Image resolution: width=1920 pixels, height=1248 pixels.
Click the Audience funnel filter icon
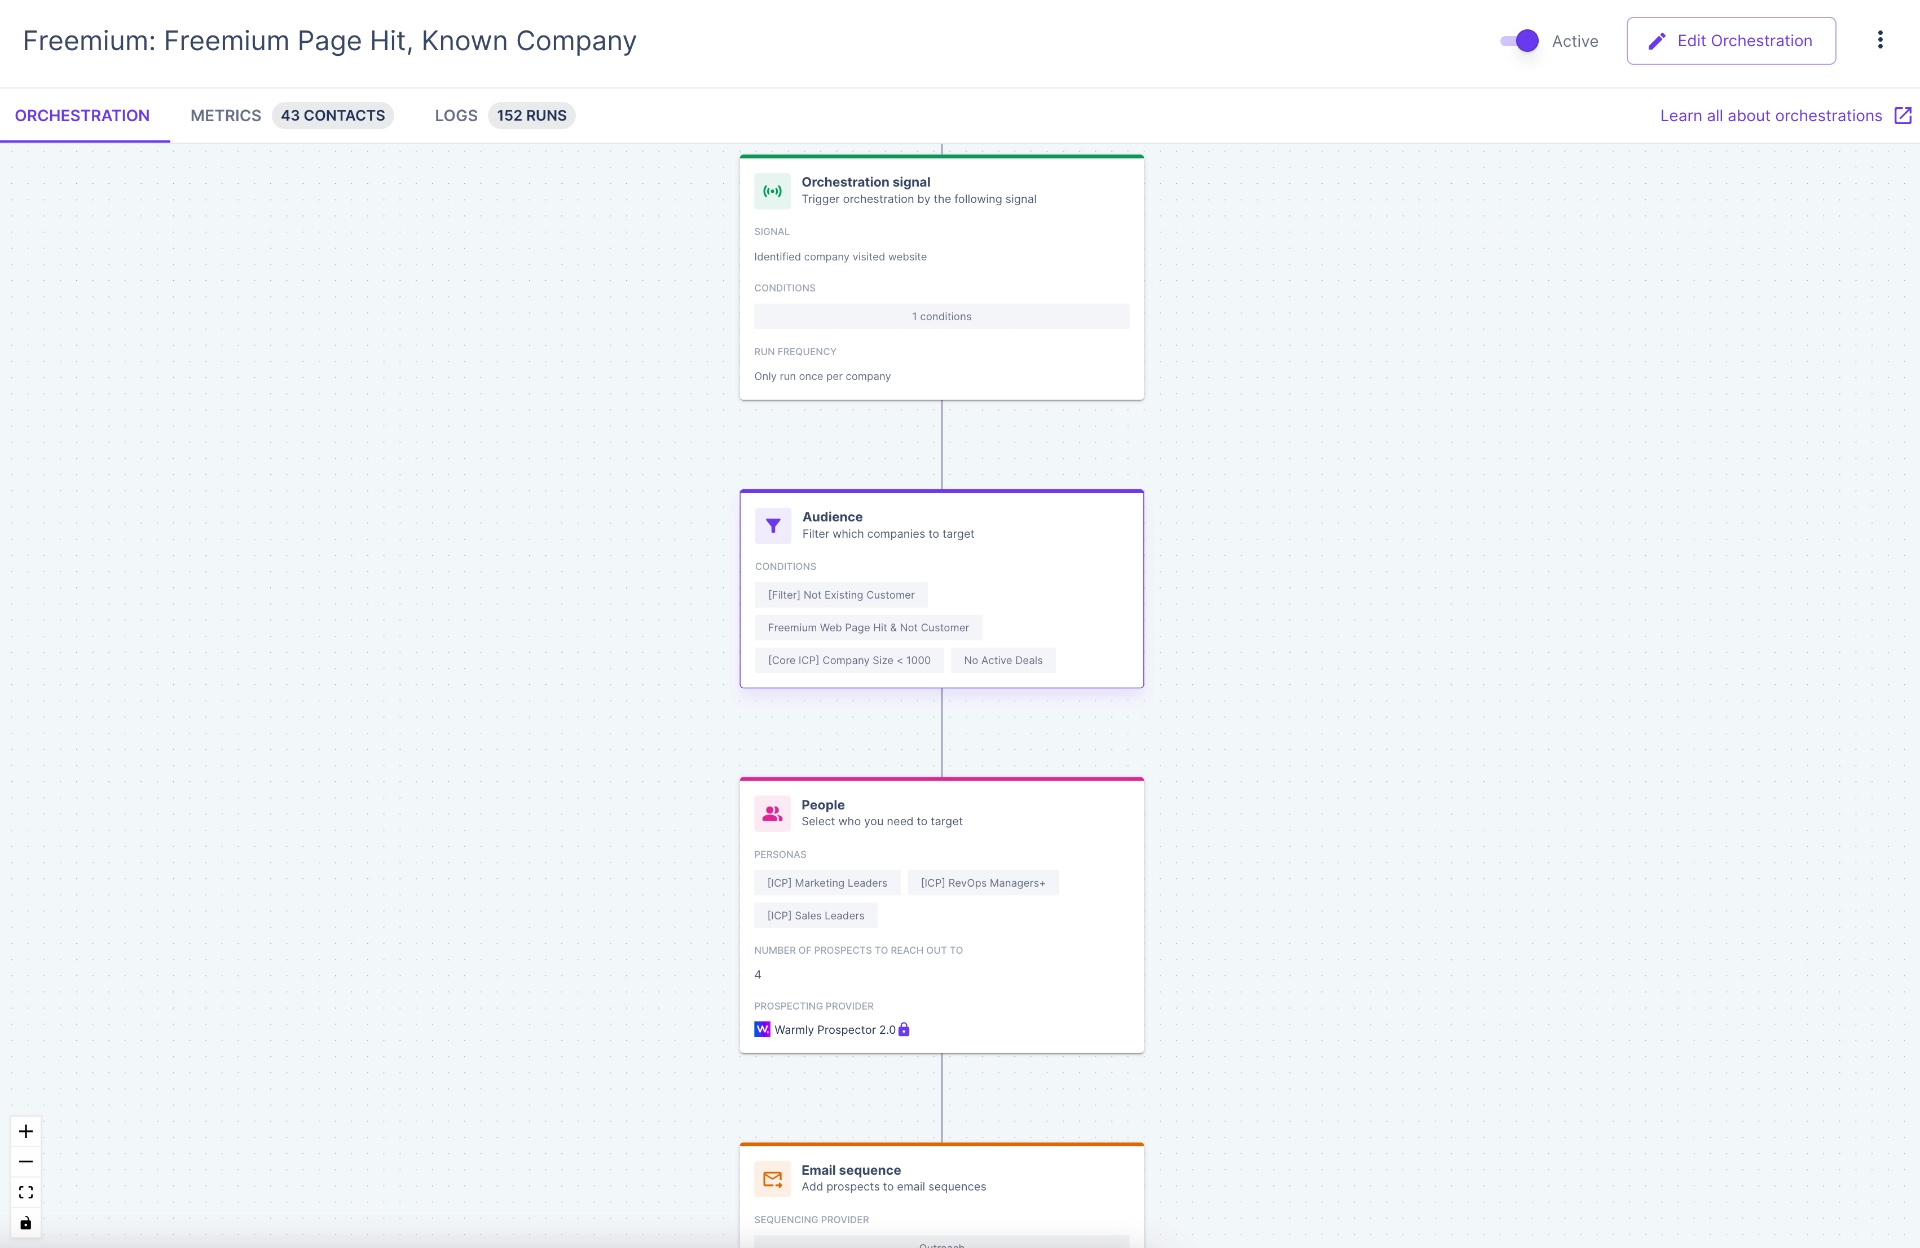coord(773,526)
